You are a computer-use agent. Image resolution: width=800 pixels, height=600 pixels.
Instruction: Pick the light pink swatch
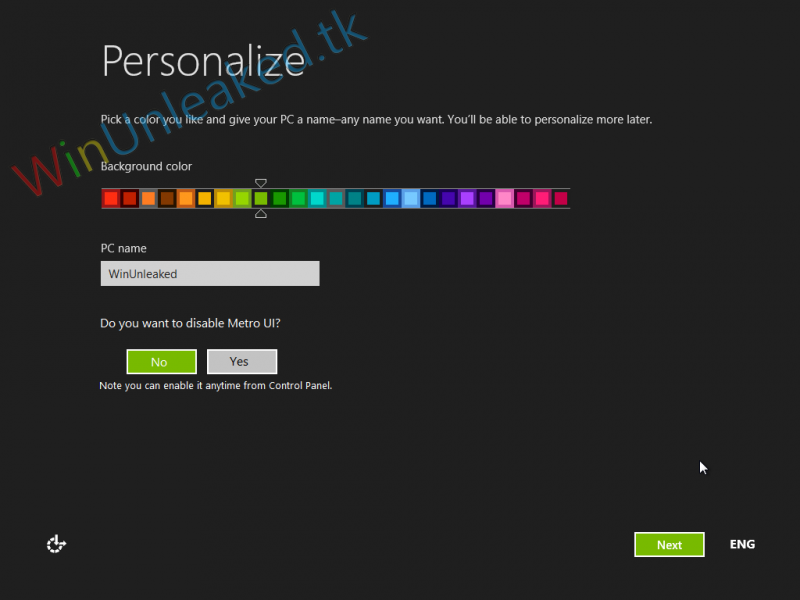[x=505, y=198]
